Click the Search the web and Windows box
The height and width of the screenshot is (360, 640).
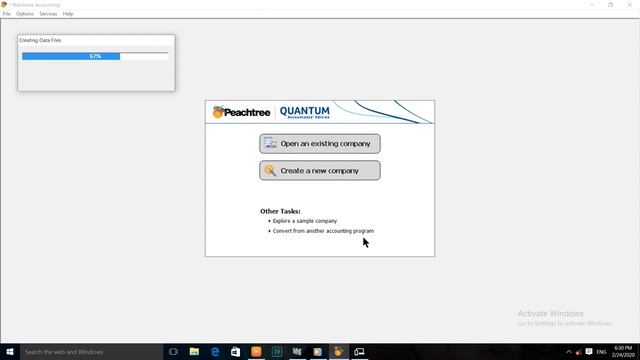91,352
